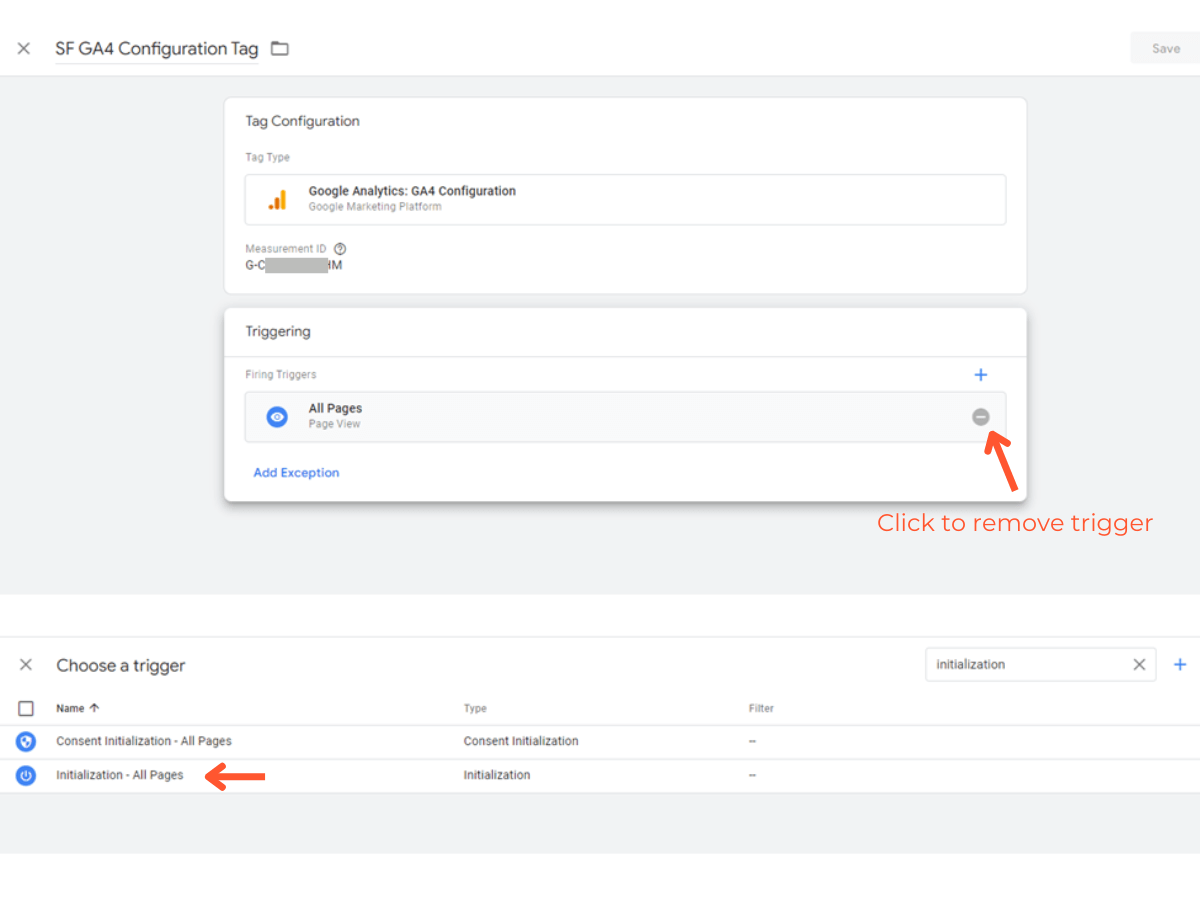Viewport: 1200px width, 900px height.
Task: Click the Filter column header
Action: (x=761, y=708)
